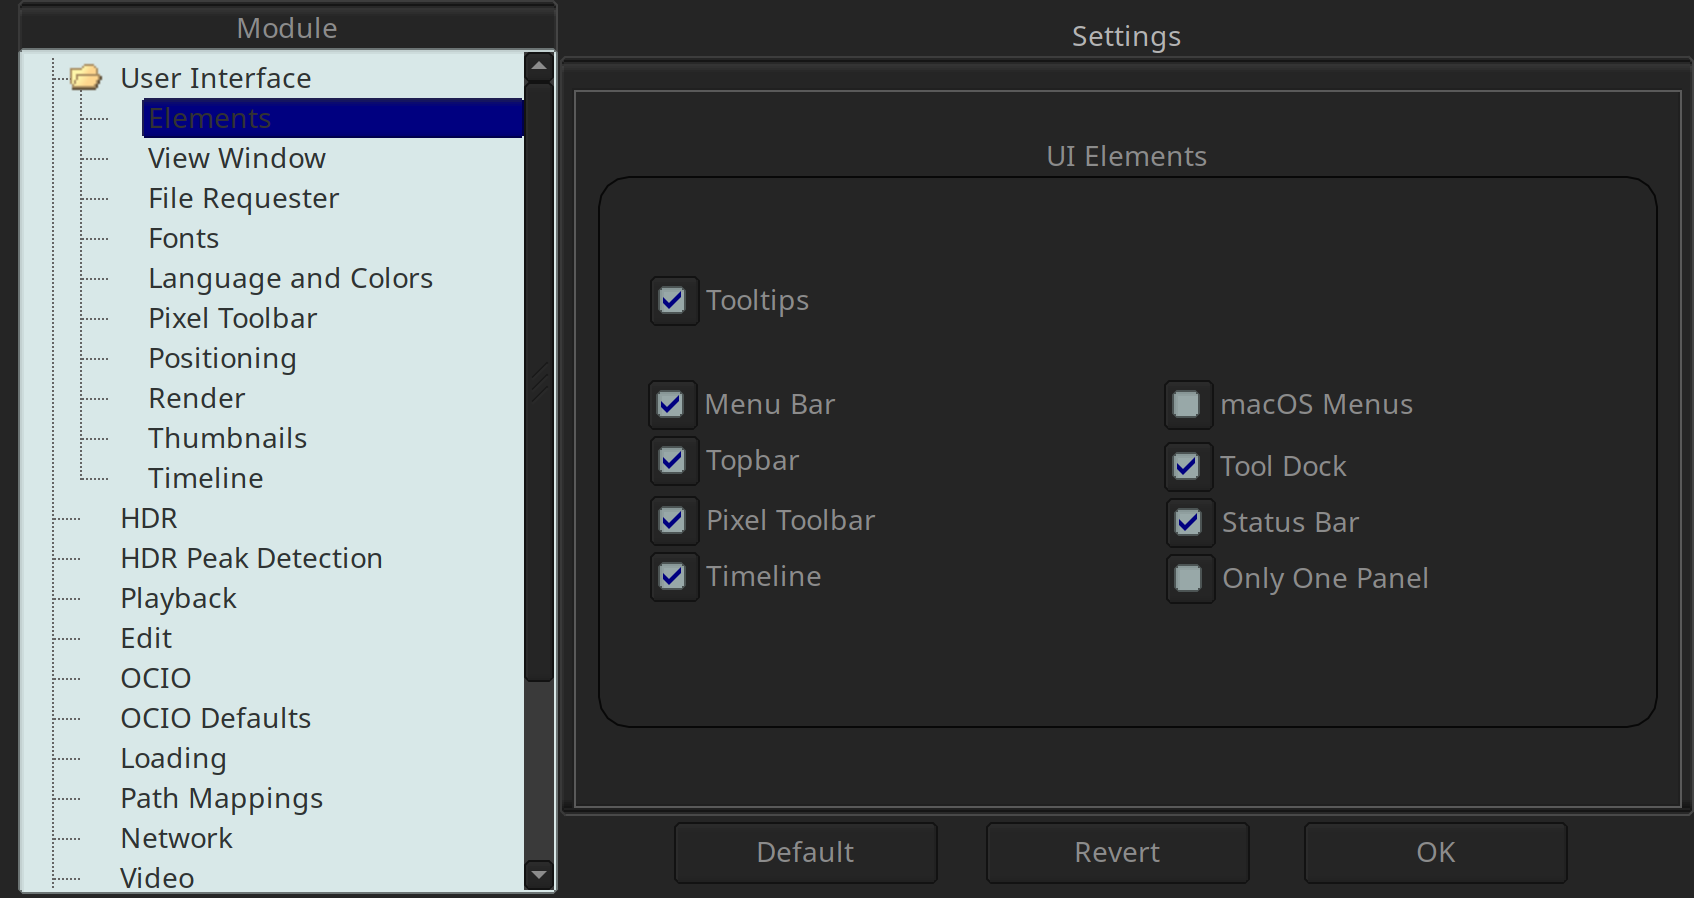The image size is (1694, 898).
Task: Toggle the Tooltips checkbox
Action: pos(673,300)
